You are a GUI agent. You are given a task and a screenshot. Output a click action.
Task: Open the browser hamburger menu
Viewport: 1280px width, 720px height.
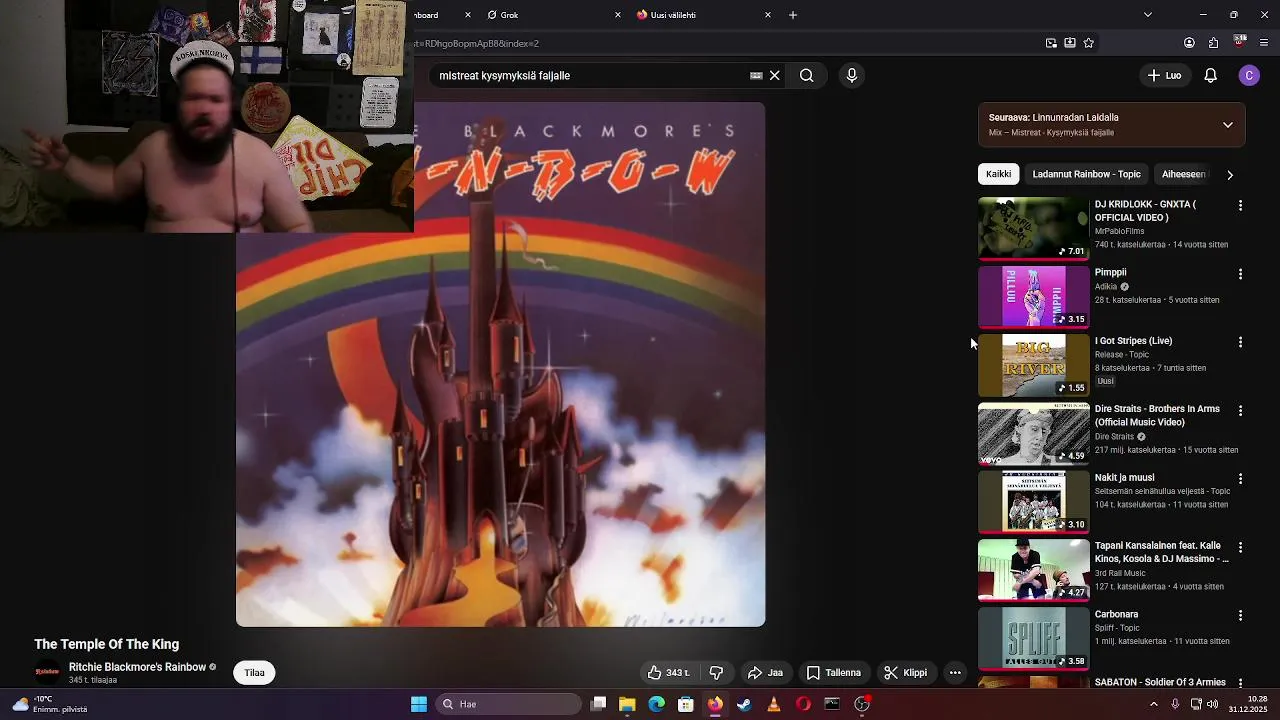coord(1264,43)
